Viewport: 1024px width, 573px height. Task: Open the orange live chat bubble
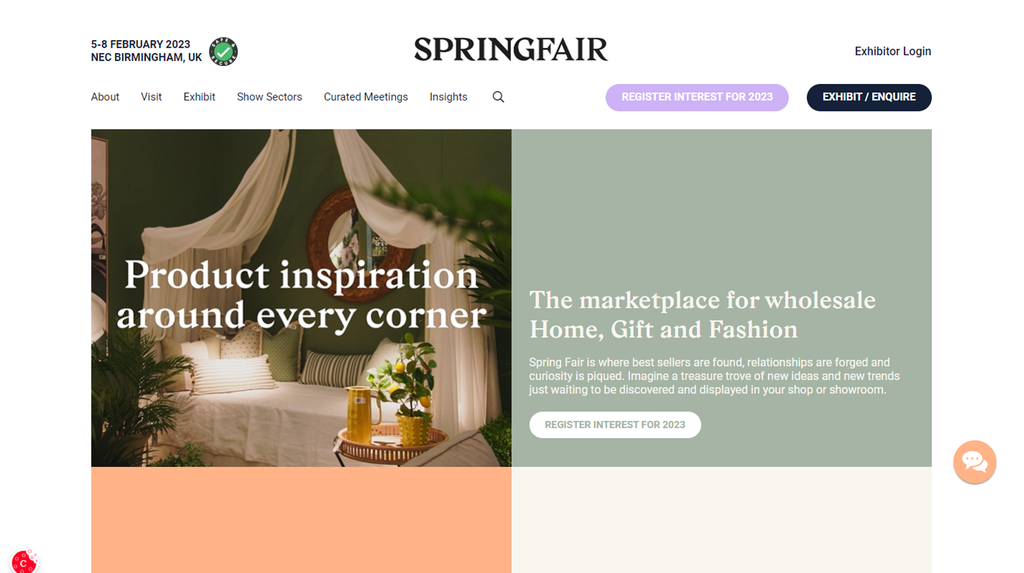974,462
